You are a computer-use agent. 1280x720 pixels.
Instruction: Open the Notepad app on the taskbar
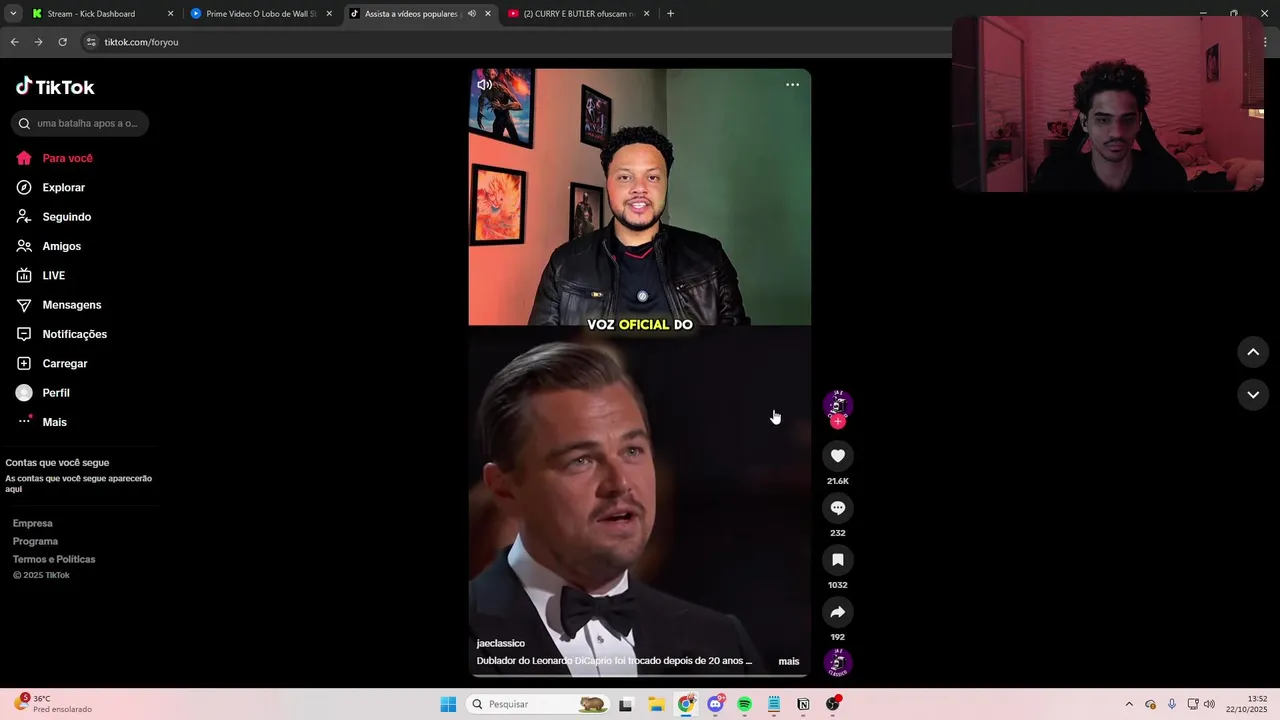pyautogui.click(x=774, y=704)
